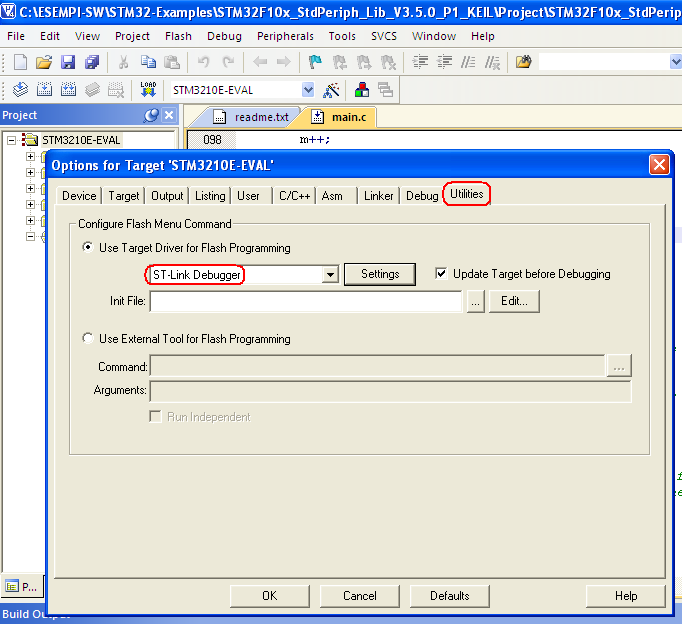The height and width of the screenshot is (624, 682).
Task: Select the main.c editor tab
Action: tap(341, 117)
